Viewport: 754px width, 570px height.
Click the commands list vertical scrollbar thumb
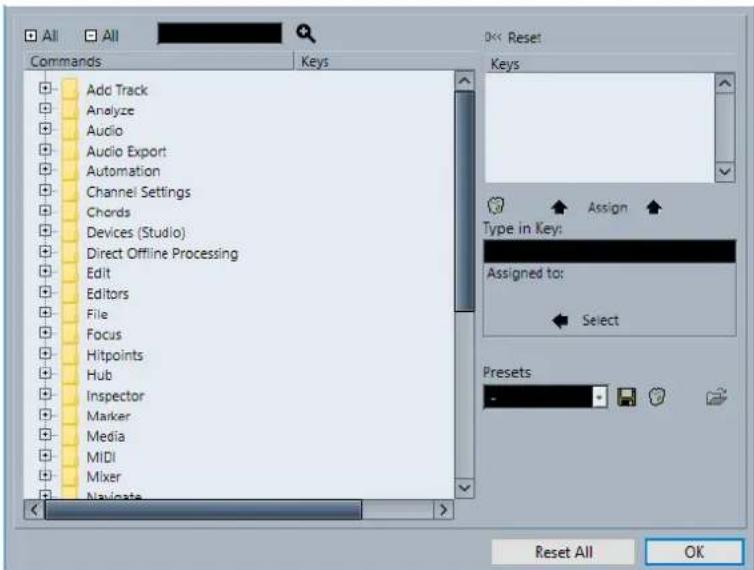[x=464, y=201]
